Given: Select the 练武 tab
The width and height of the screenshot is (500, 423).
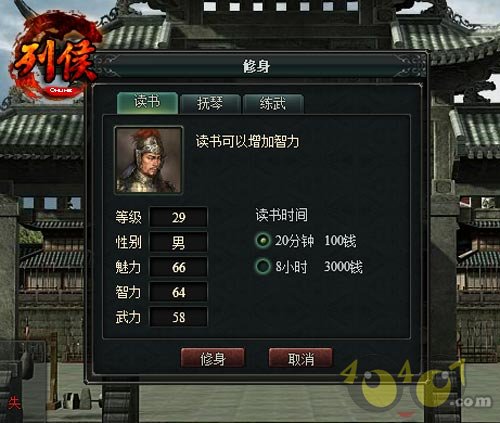Looking at the screenshot, I should click(273, 104).
